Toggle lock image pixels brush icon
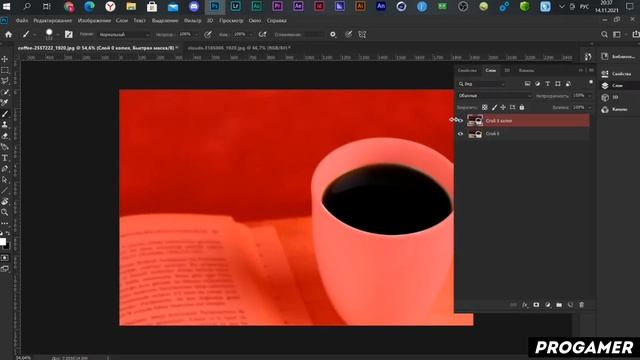Viewport: 640px width, 360px height. (494, 107)
